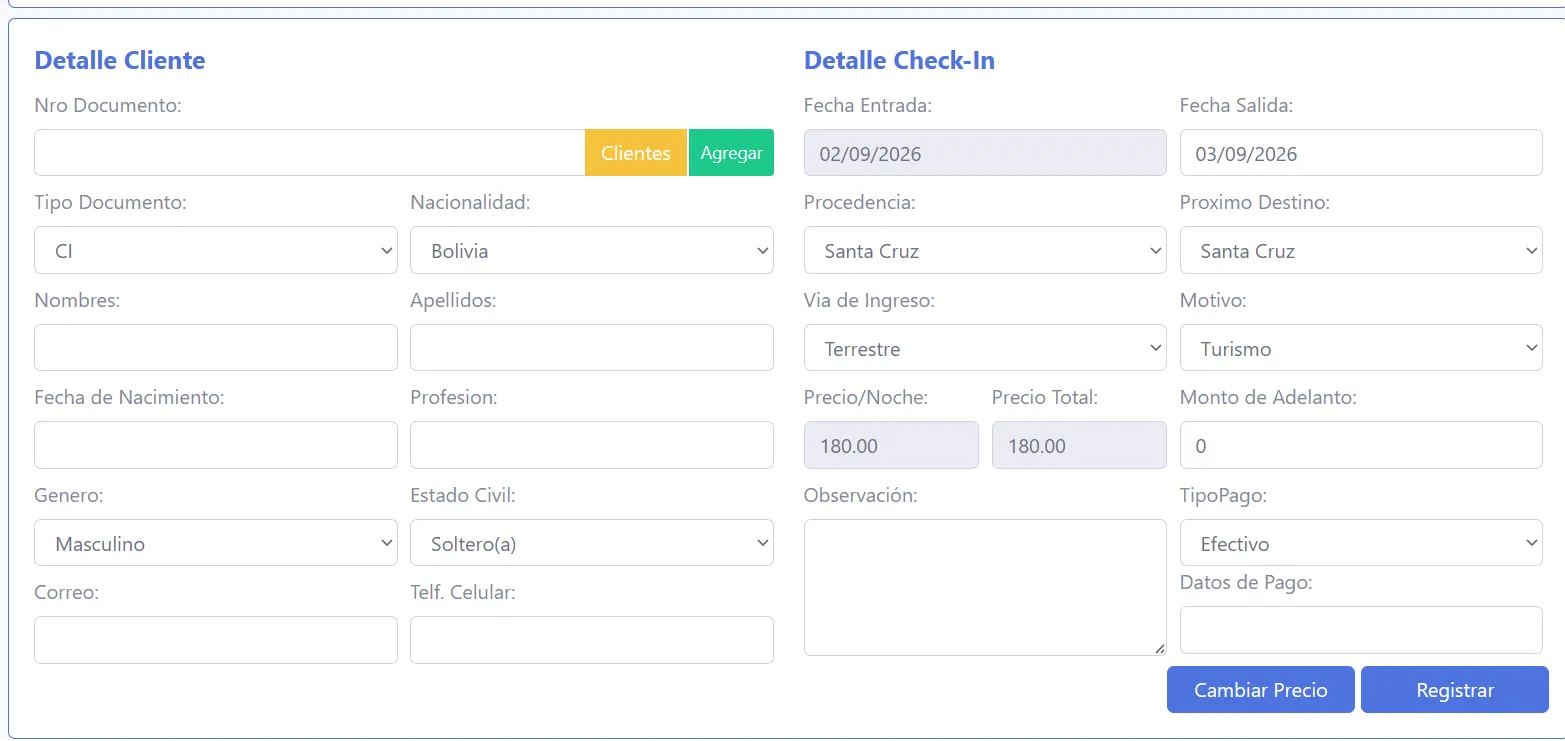Open TipoPago dropdown showing Efectivo
Image resolution: width=1565 pixels, height=741 pixels.
click(1361, 543)
